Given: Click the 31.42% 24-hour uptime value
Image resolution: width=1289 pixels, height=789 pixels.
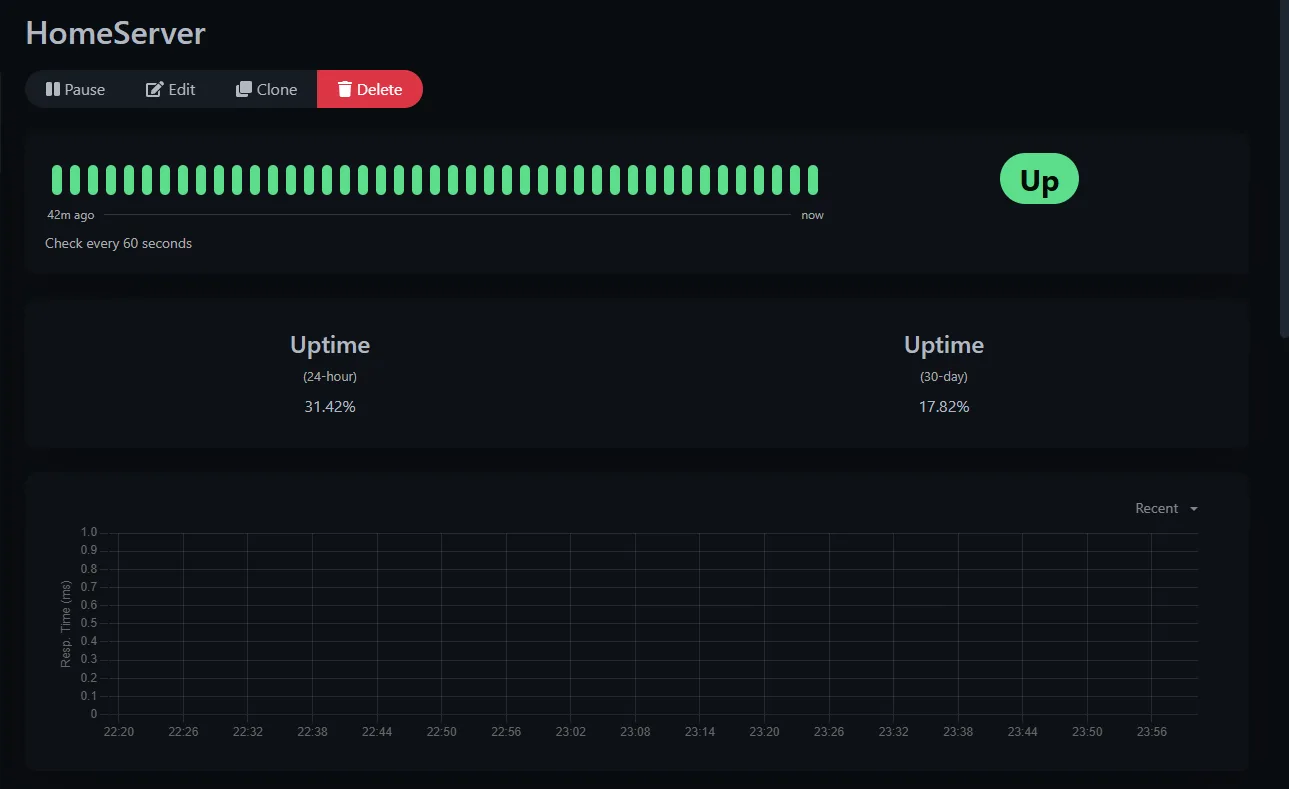Looking at the screenshot, I should (330, 407).
